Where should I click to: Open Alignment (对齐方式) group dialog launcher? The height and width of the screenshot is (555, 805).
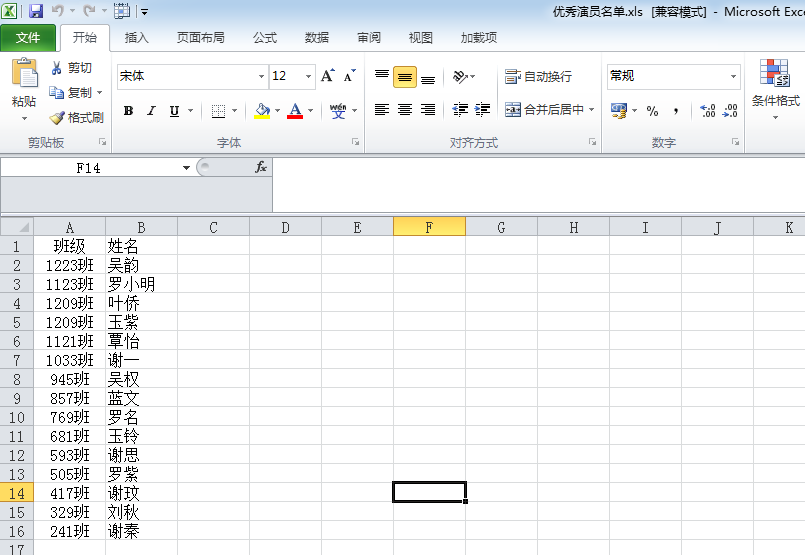pyautogui.click(x=592, y=142)
